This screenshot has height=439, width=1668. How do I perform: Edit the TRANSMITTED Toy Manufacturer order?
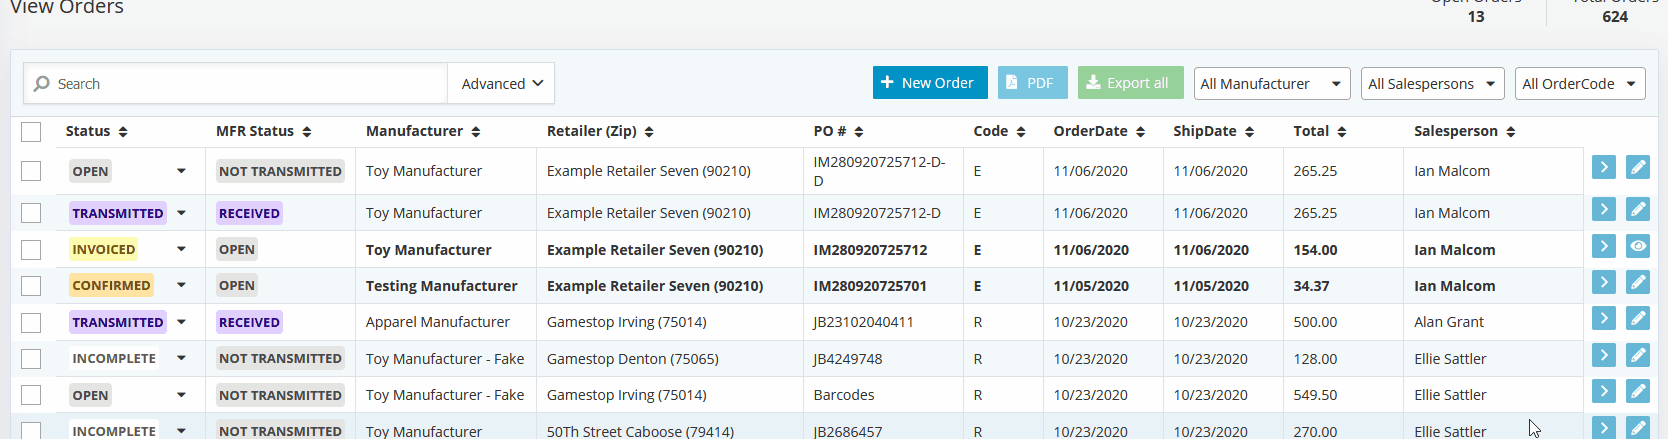point(1637,209)
